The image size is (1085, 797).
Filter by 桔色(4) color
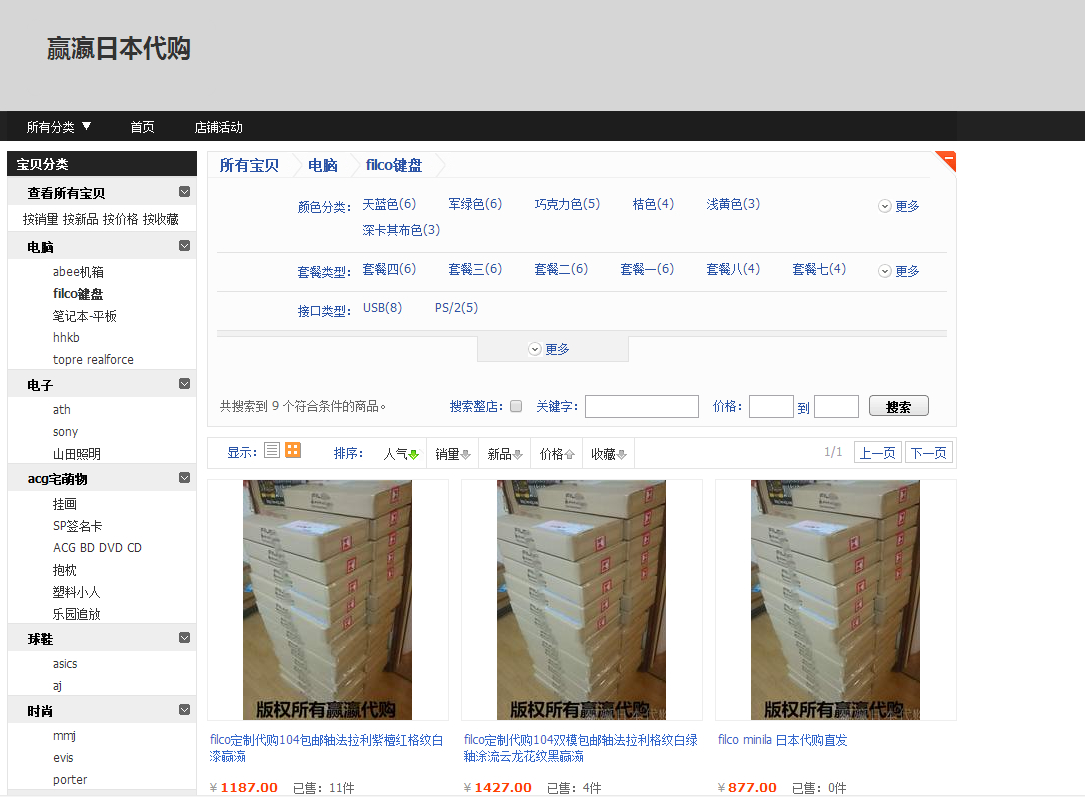(x=653, y=204)
